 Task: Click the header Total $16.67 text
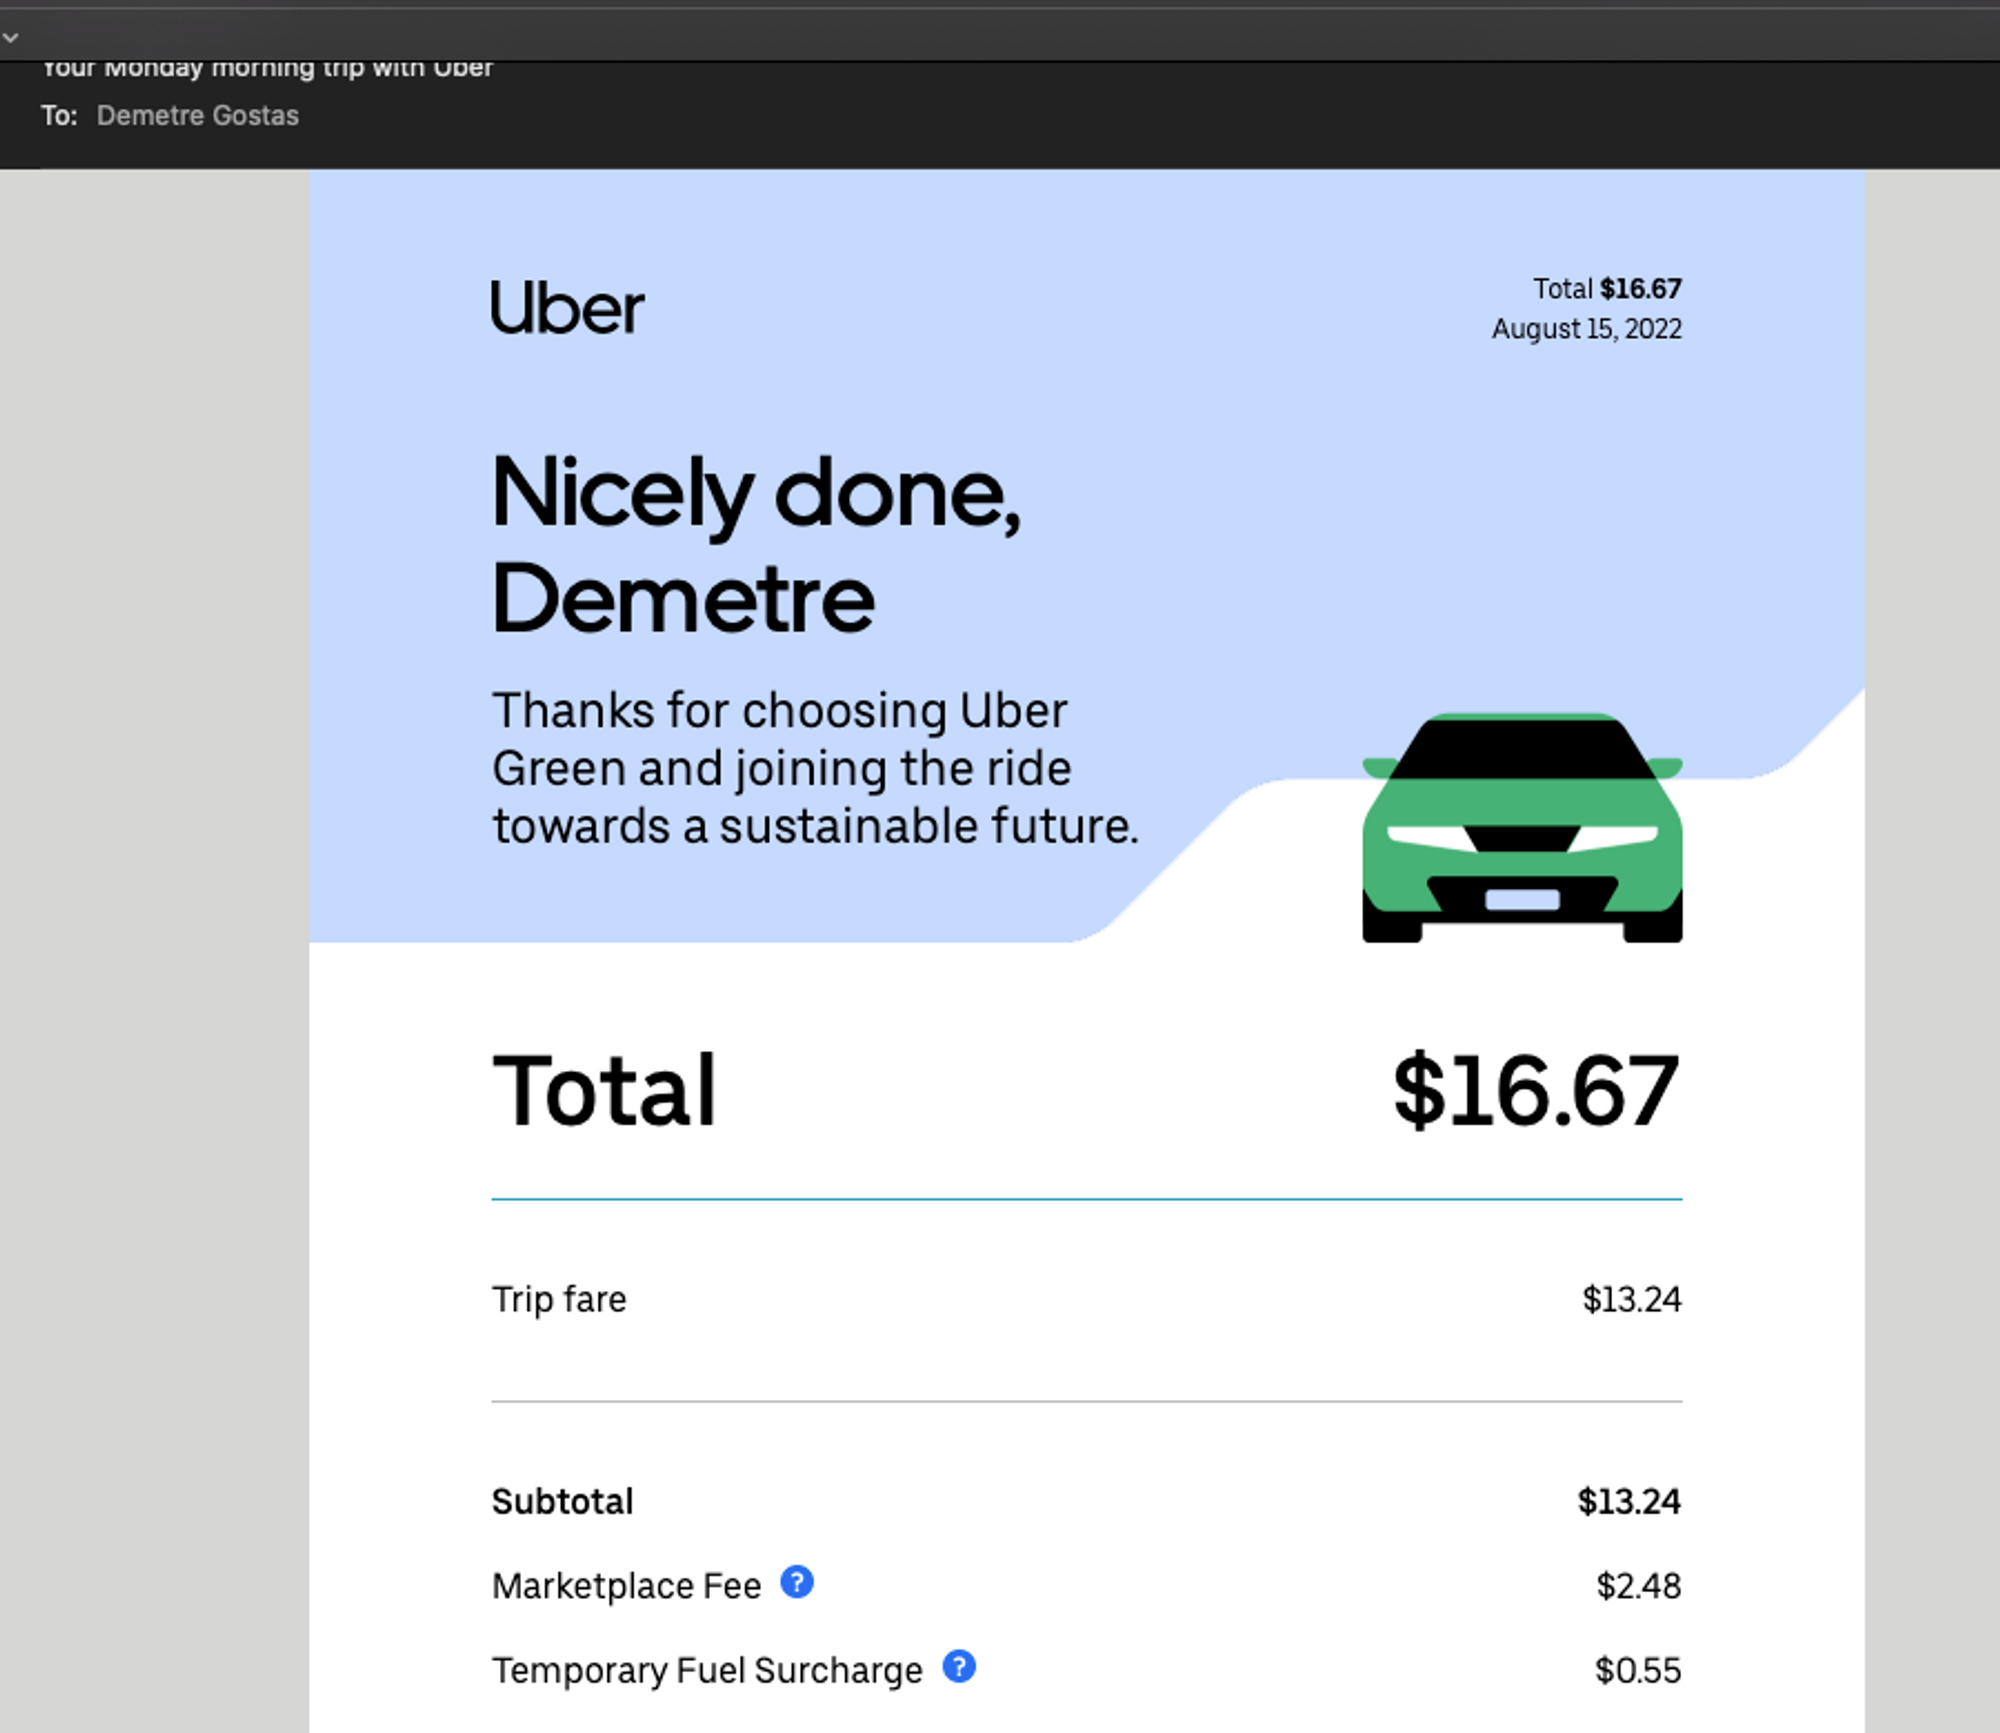click(1607, 289)
